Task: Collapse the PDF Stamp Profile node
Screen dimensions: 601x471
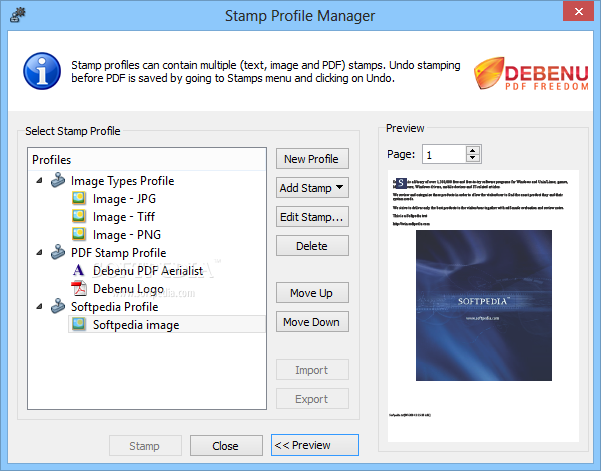Action: click(x=39, y=252)
